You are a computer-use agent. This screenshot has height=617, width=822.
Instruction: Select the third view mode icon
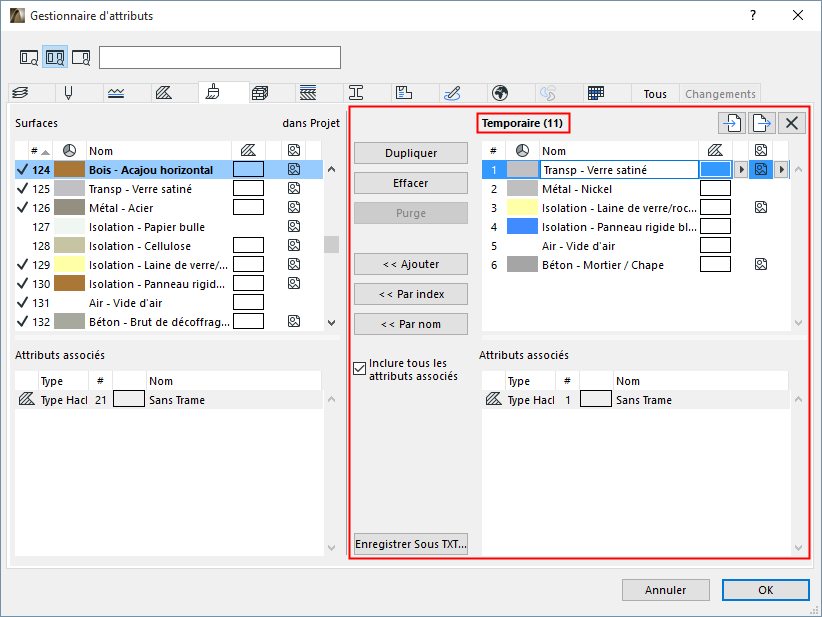pos(81,57)
